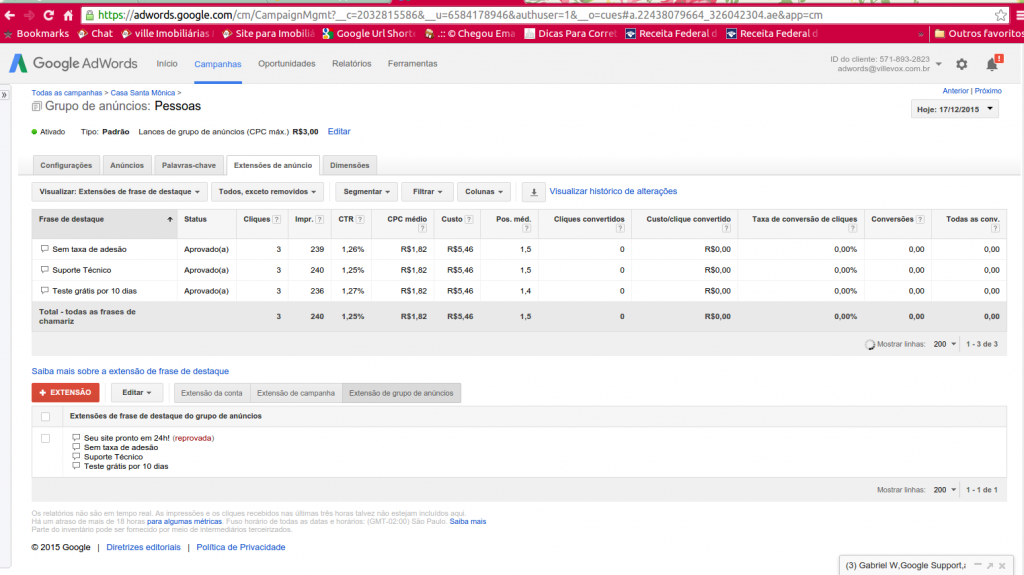Click the help icon beside Cliques column

click(x=276, y=219)
